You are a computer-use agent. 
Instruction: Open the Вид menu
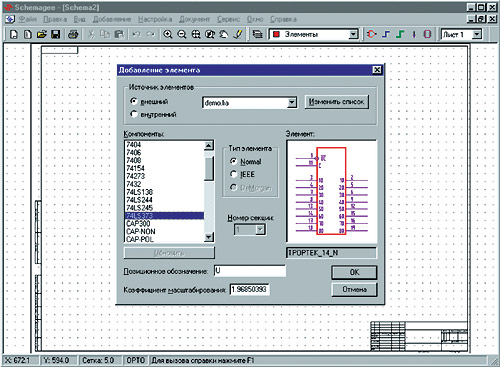pyautogui.click(x=79, y=19)
